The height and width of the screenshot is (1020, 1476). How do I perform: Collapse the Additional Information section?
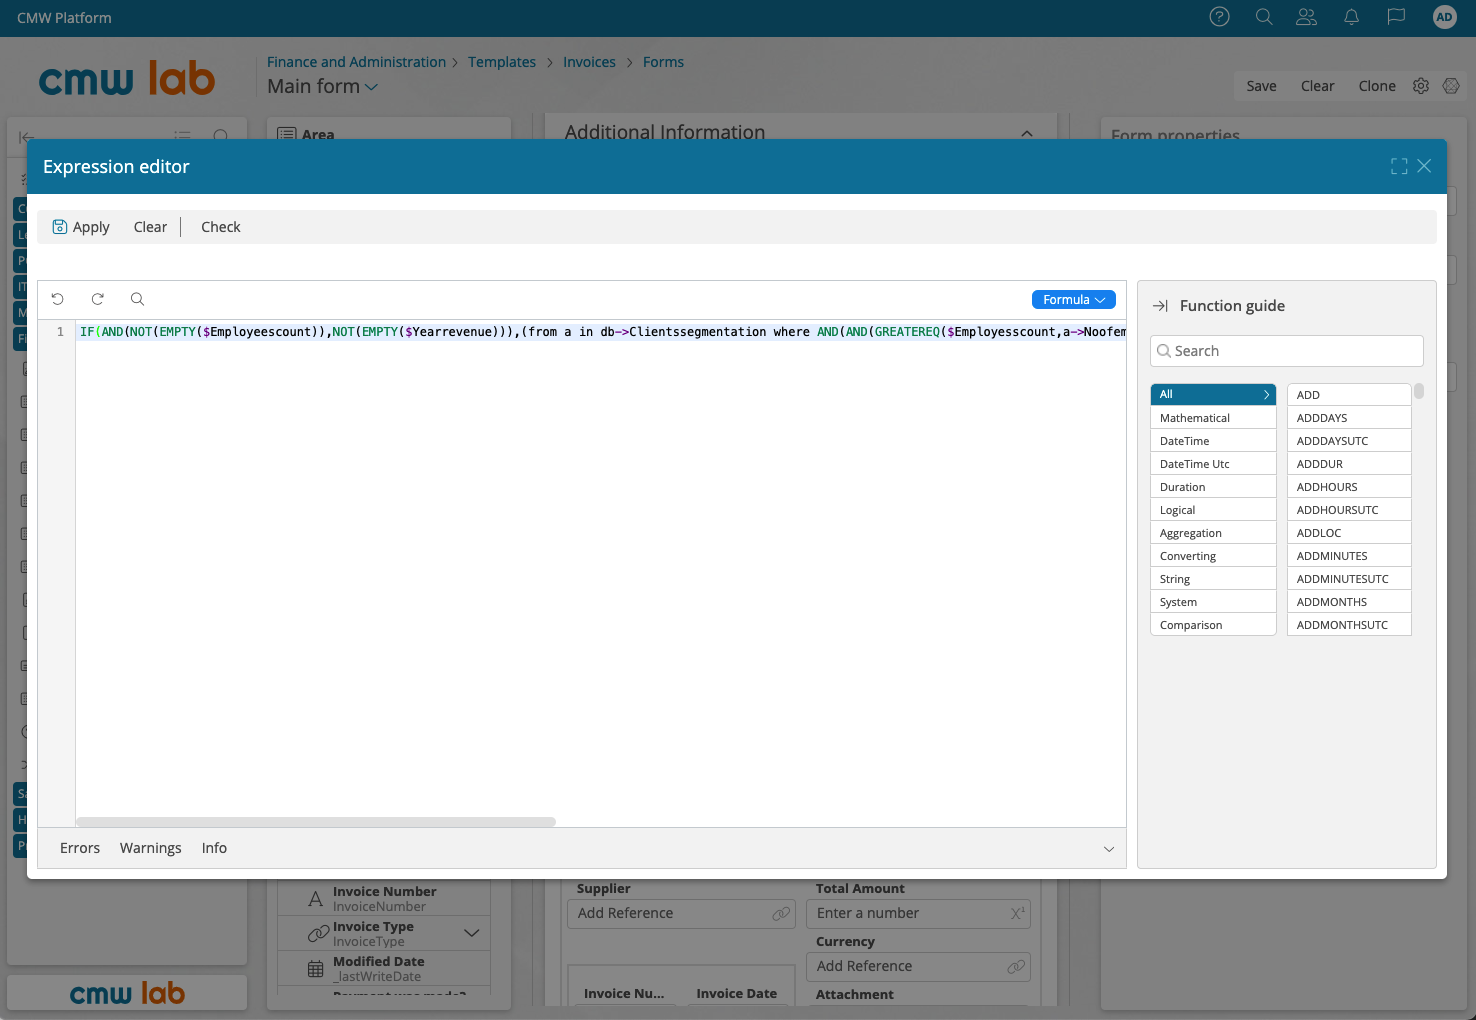pos(1027,133)
